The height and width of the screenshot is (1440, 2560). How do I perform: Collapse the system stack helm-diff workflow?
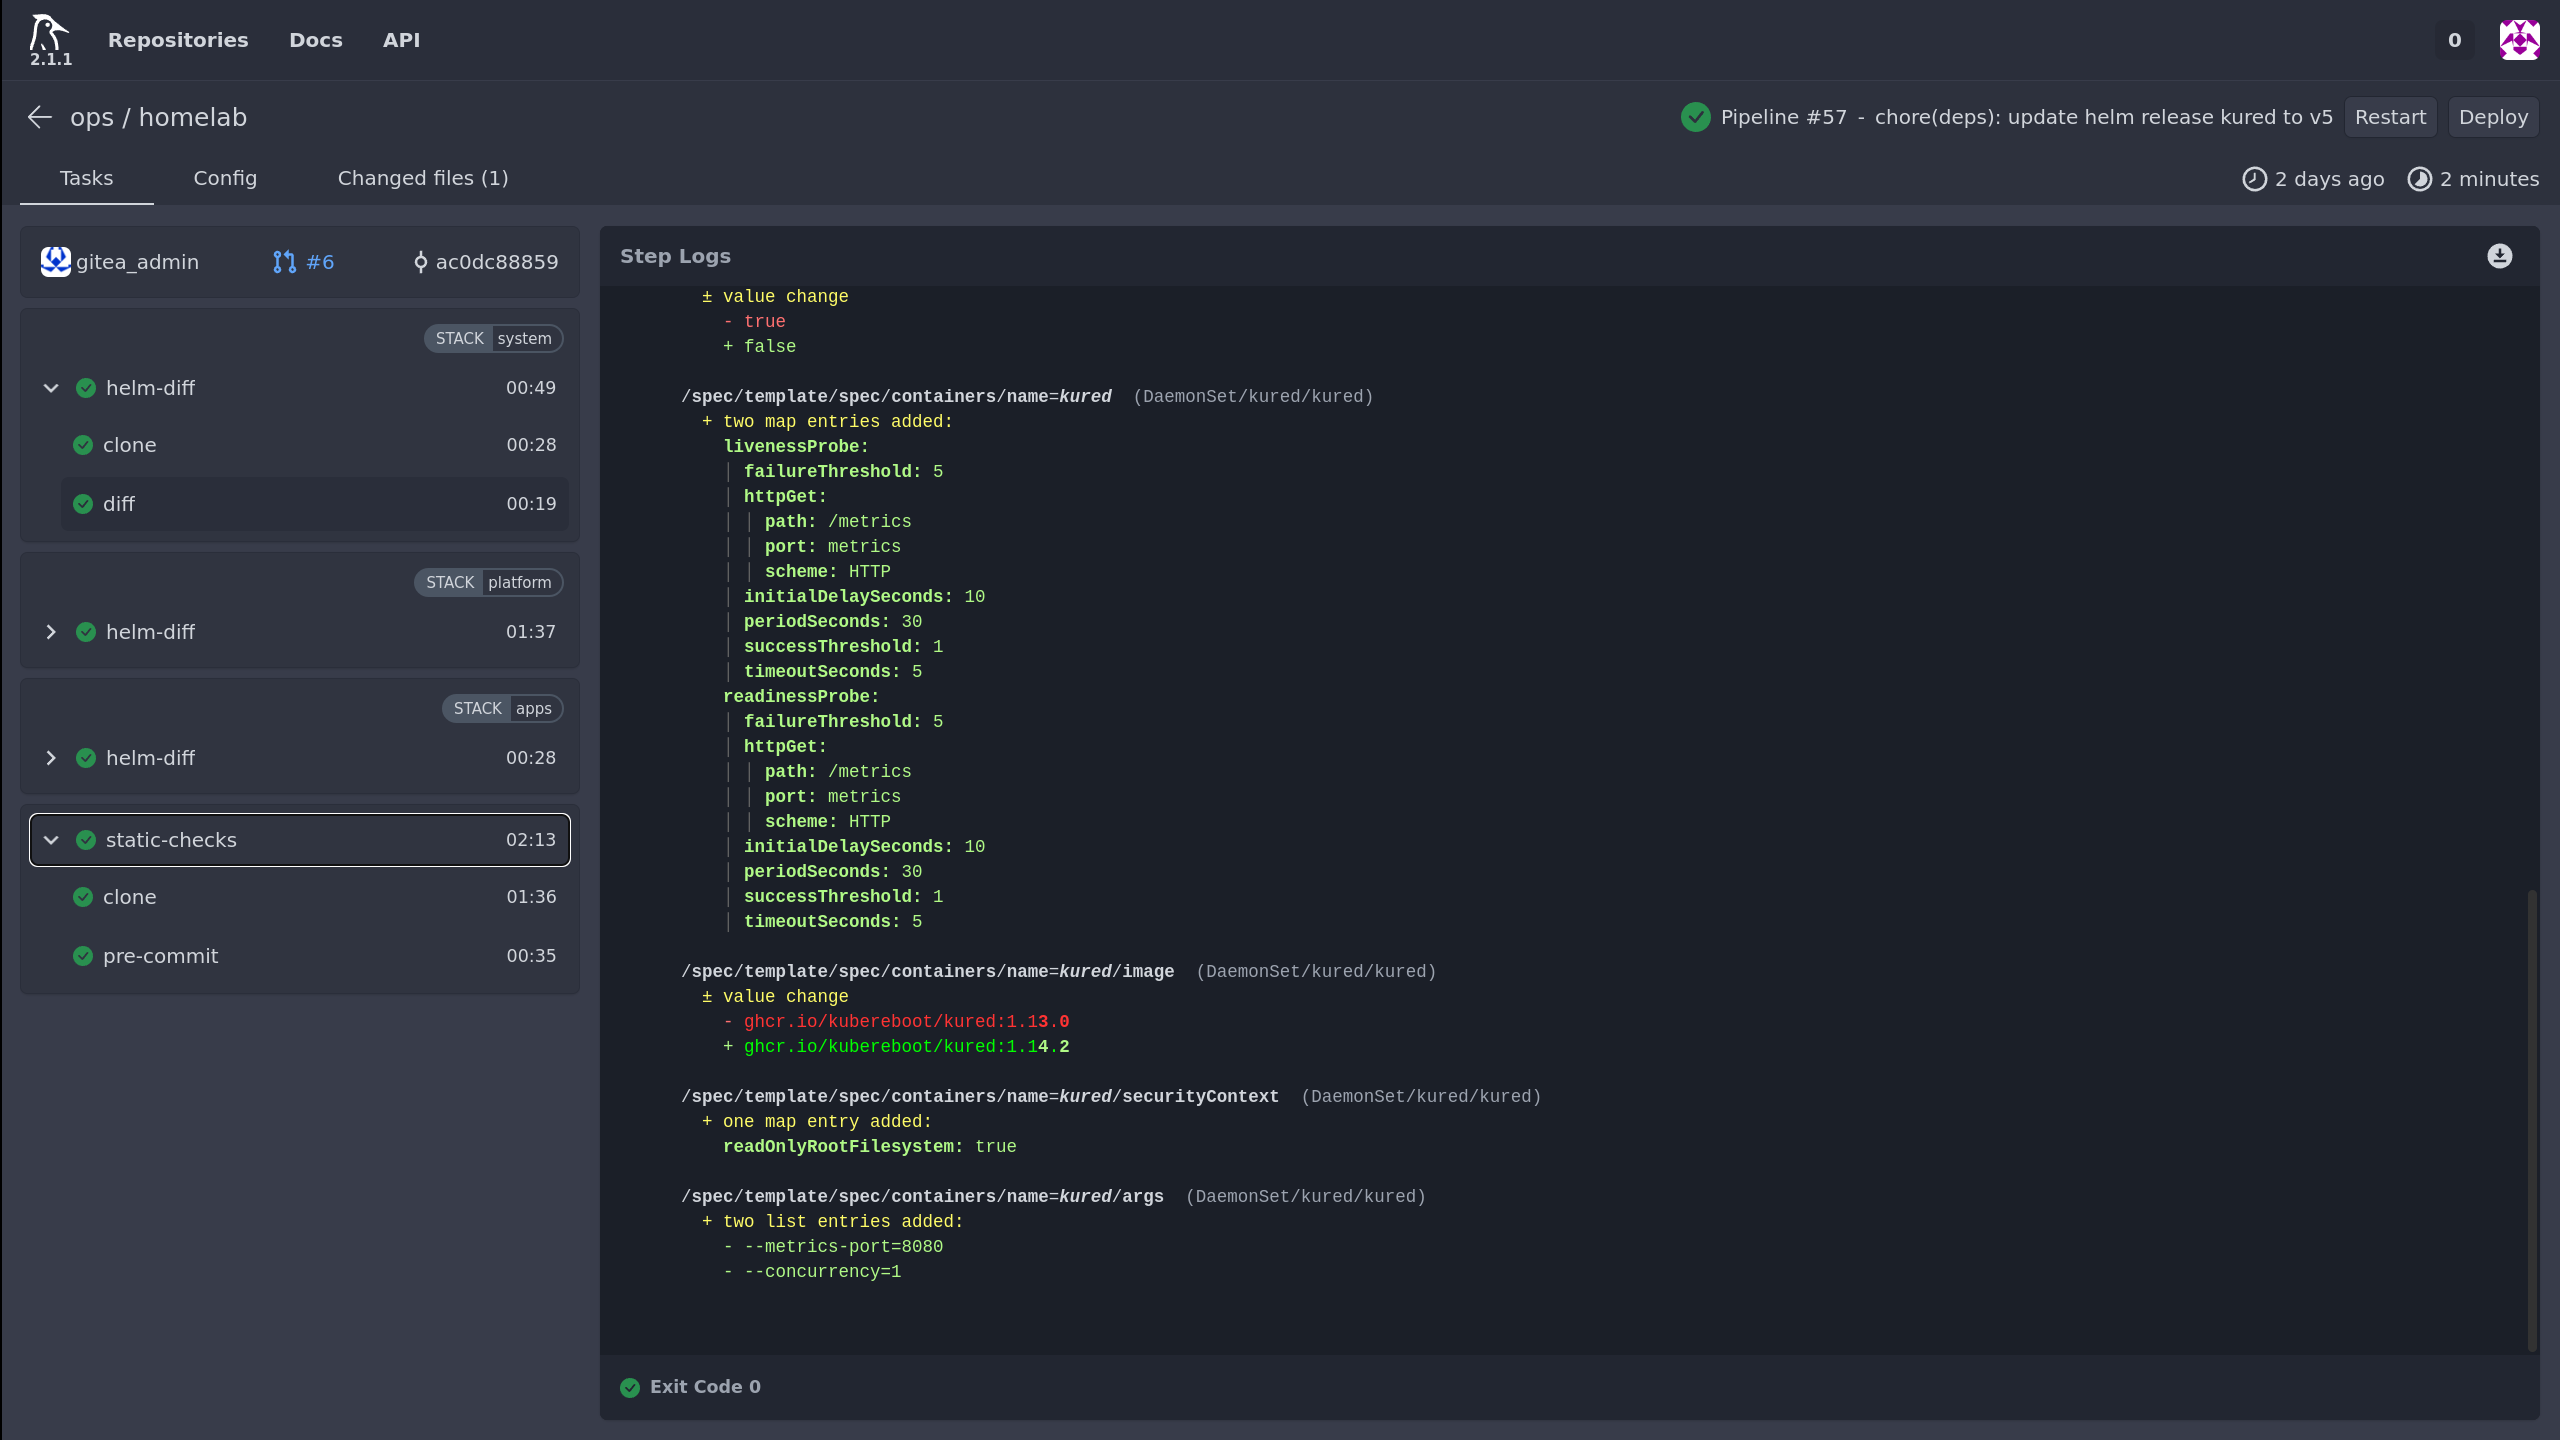51,388
